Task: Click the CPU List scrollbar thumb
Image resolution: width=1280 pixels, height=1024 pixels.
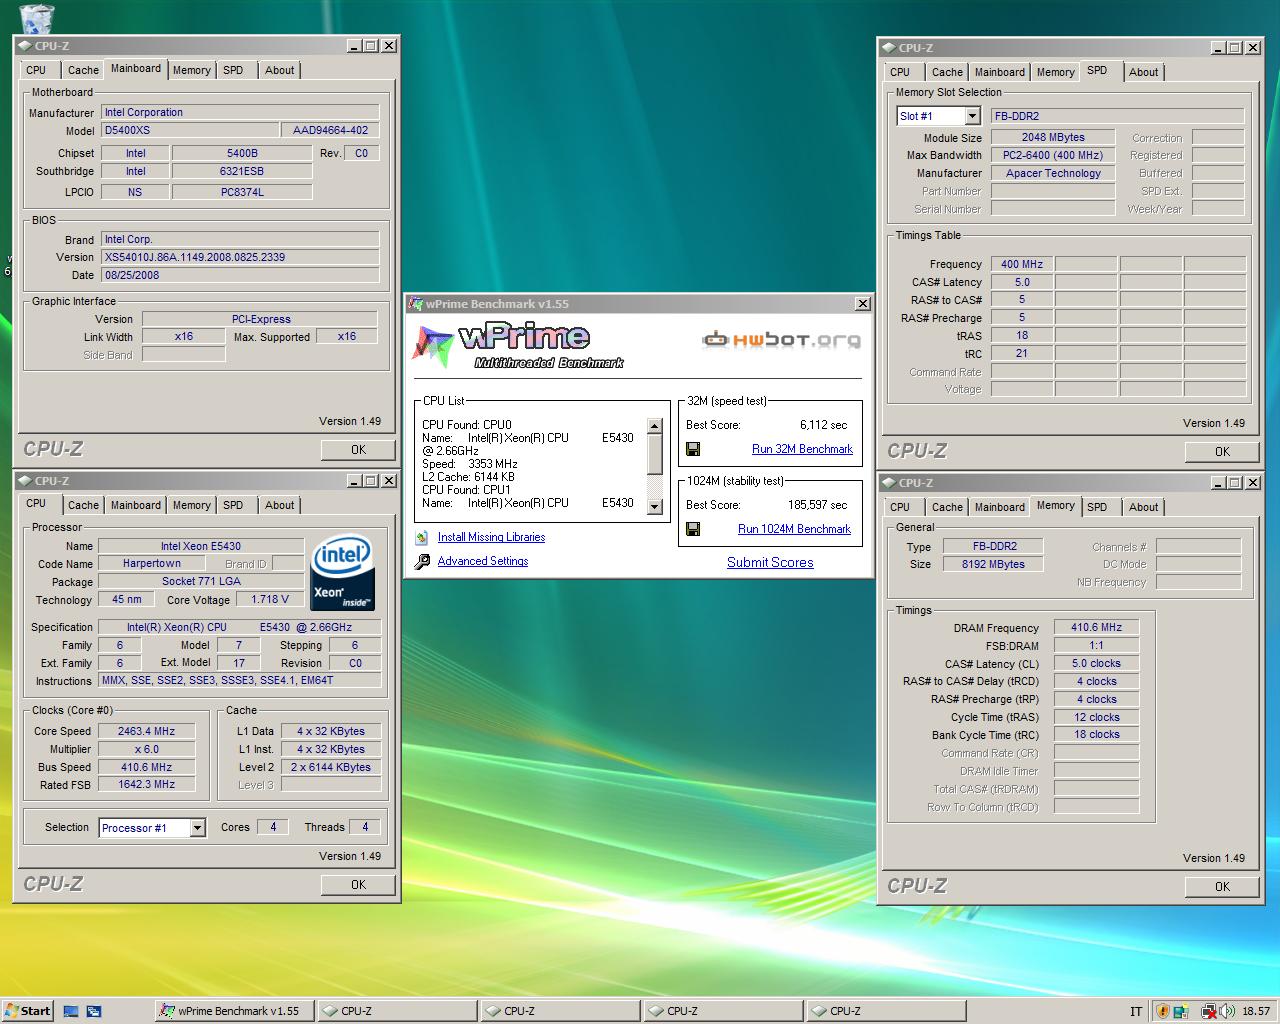Action: coord(655,454)
